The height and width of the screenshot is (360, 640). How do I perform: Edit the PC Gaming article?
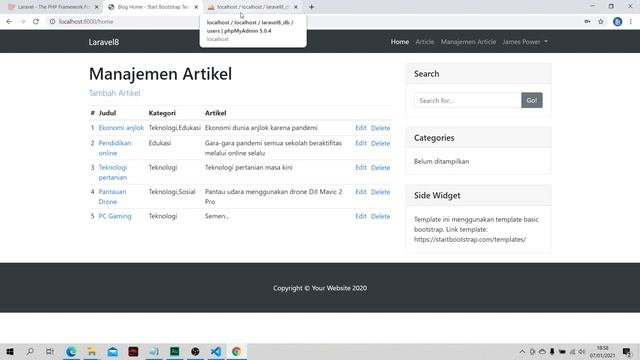pyautogui.click(x=361, y=216)
